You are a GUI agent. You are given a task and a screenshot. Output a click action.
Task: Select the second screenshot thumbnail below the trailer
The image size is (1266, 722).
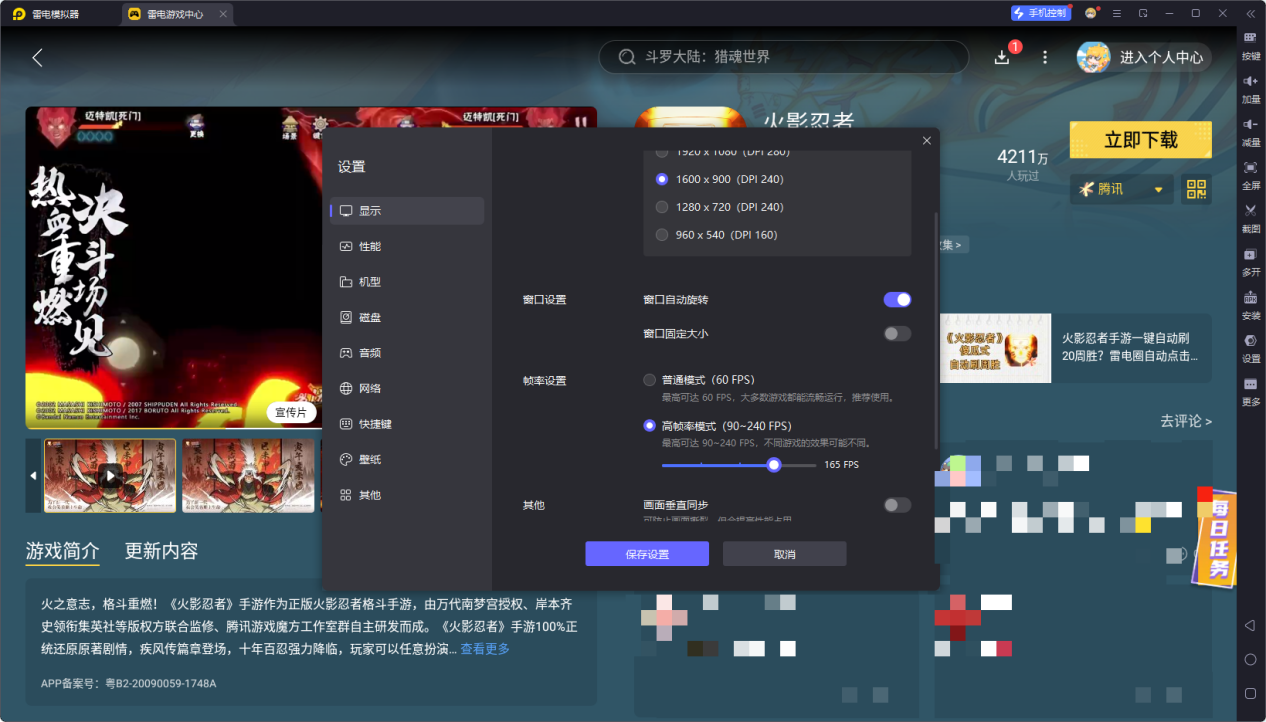click(x=248, y=475)
